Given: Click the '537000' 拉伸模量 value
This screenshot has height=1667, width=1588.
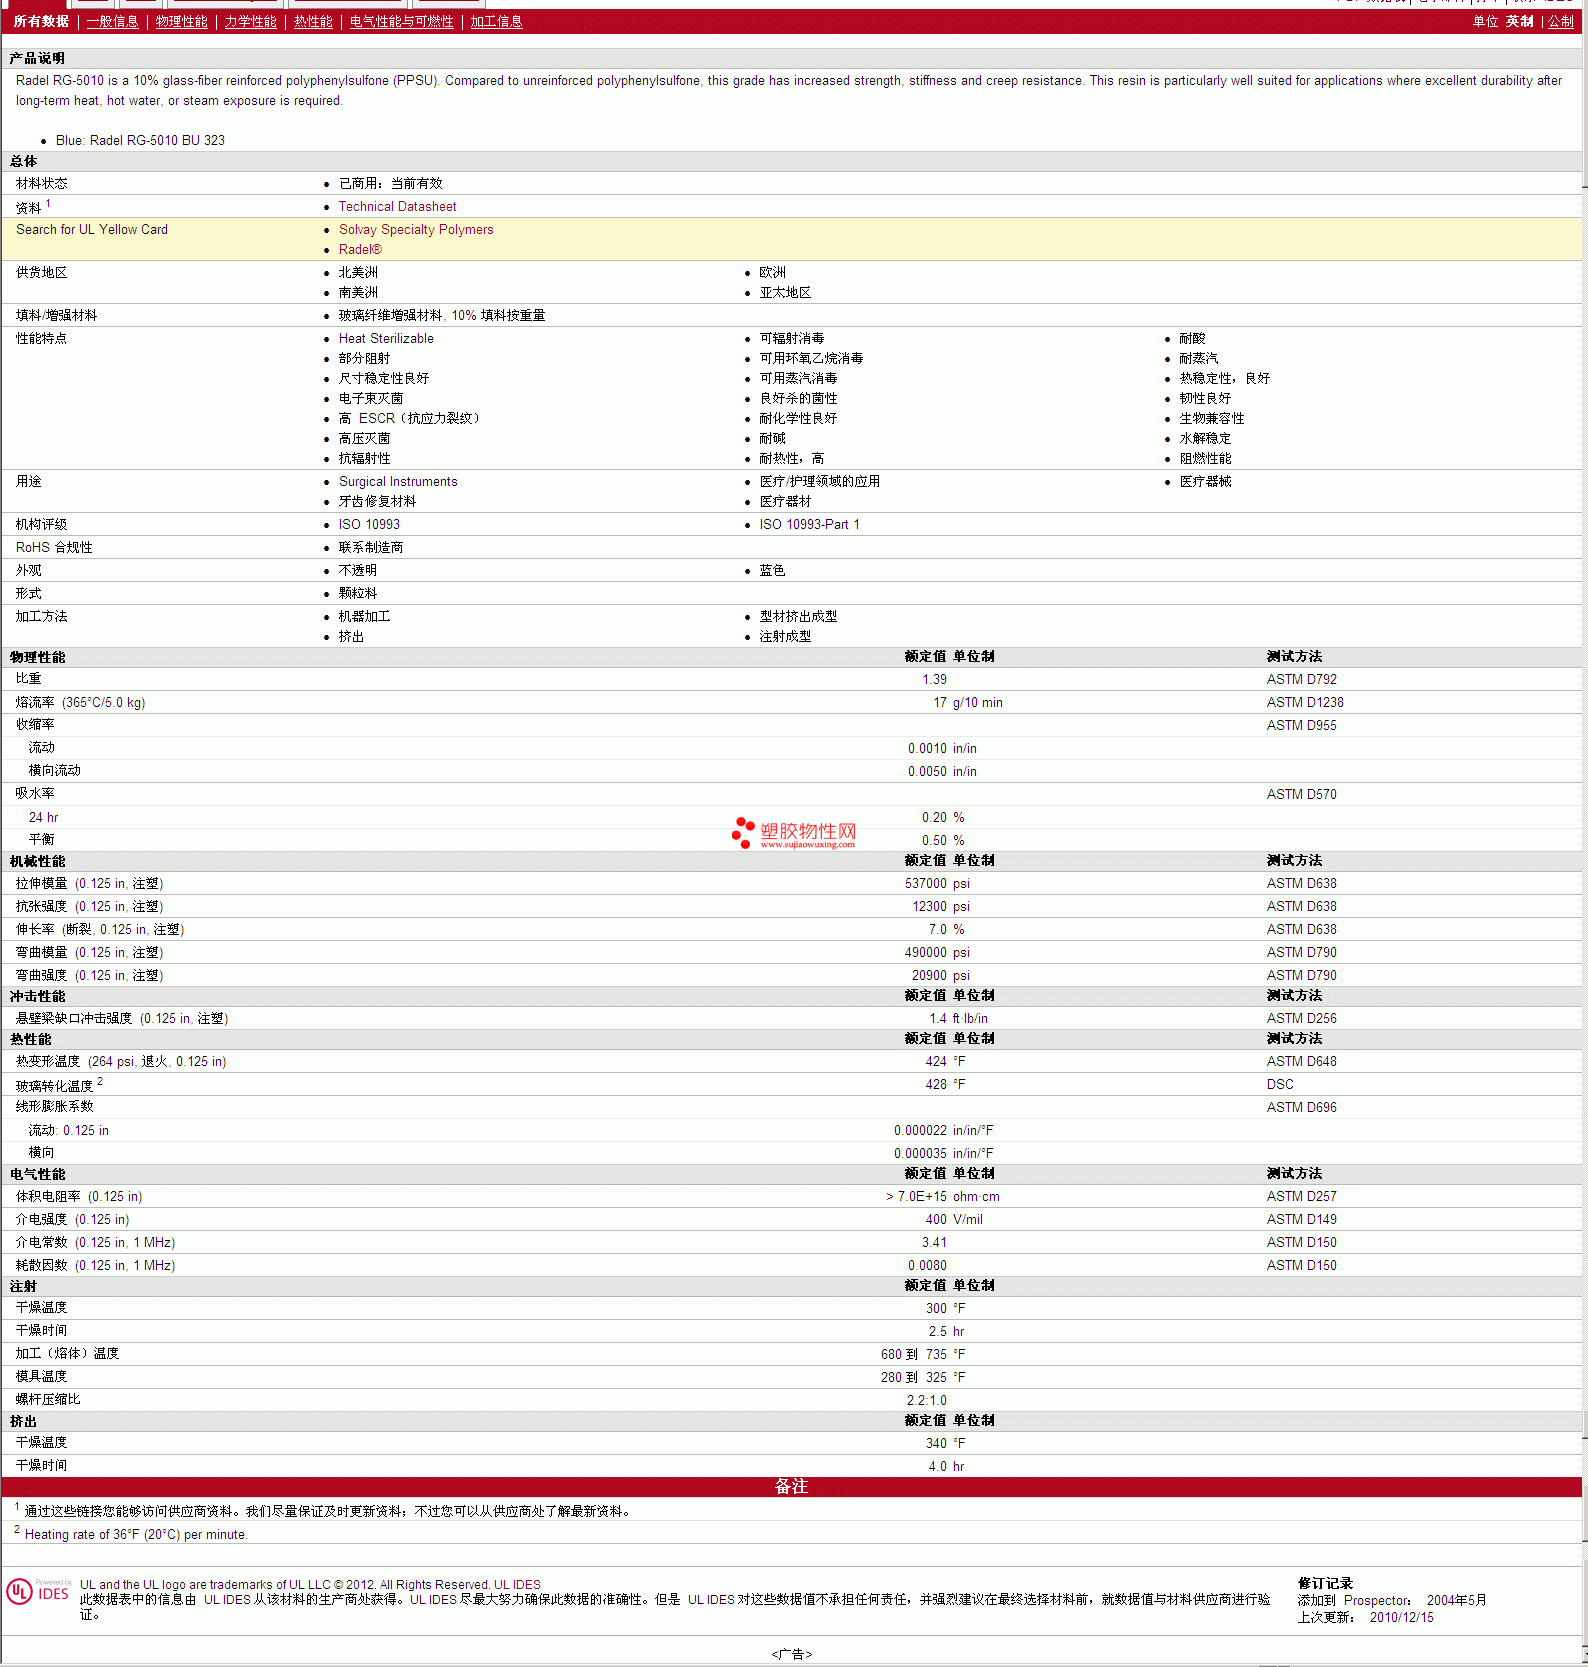Looking at the screenshot, I should pyautogui.click(x=925, y=883).
